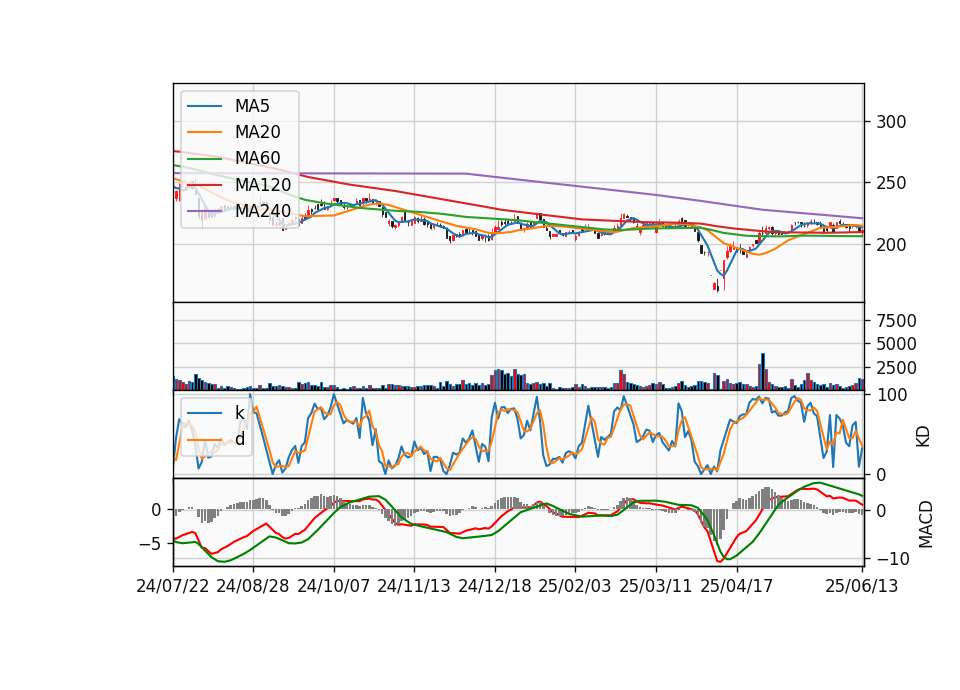Click the MA20 legend label
Screen dimensions: 960x690
tap(258, 132)
